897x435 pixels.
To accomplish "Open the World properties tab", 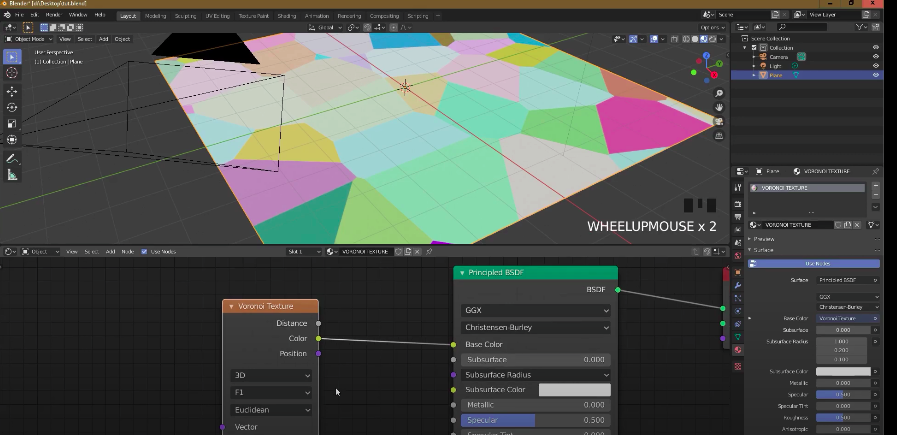I will click(x=738, y=256).
